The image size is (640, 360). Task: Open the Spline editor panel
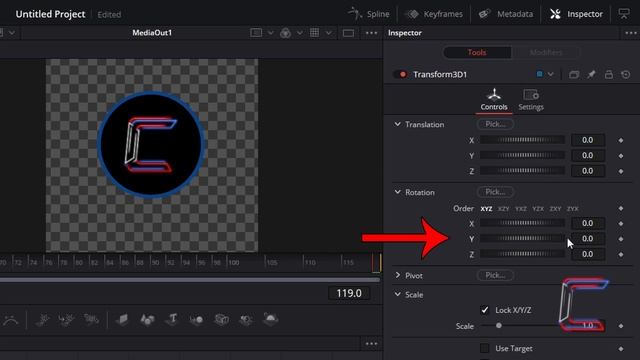point(369,14)
